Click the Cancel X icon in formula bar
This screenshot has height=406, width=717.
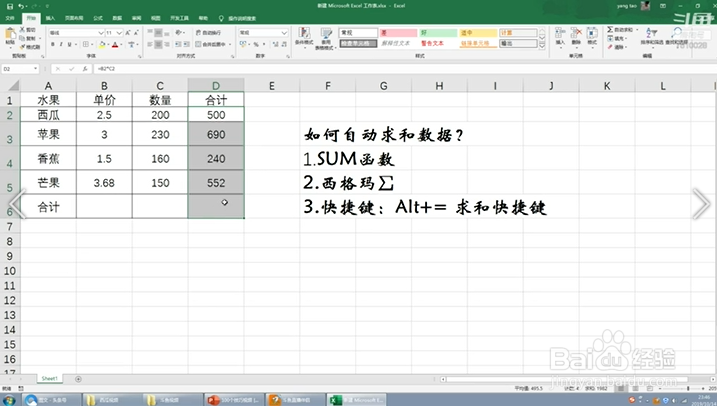tap(58, 69)
